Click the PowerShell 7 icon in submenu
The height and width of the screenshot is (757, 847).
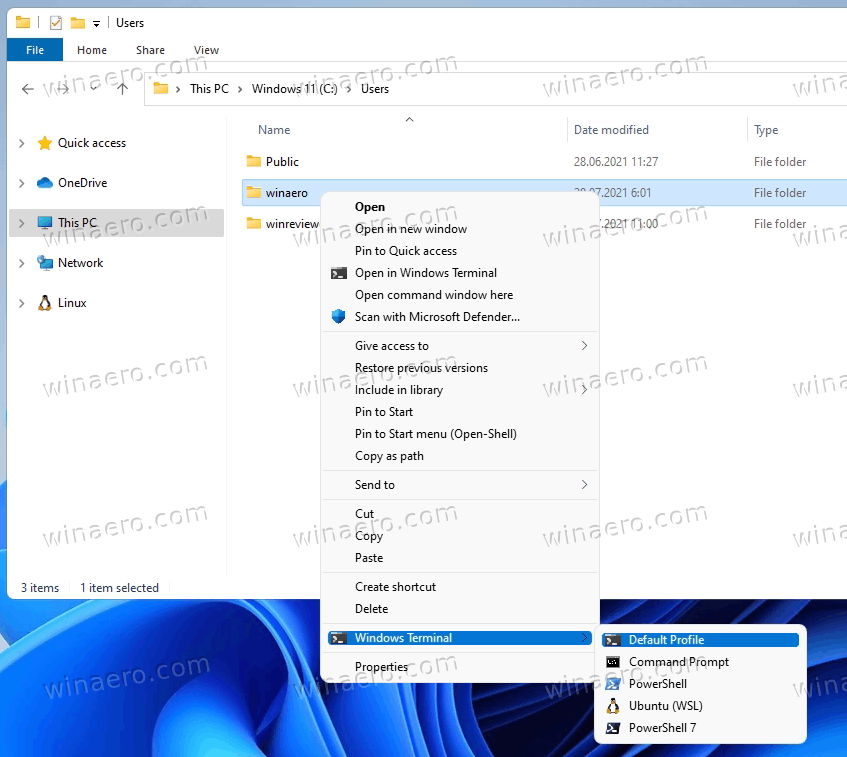pos(613,728)
